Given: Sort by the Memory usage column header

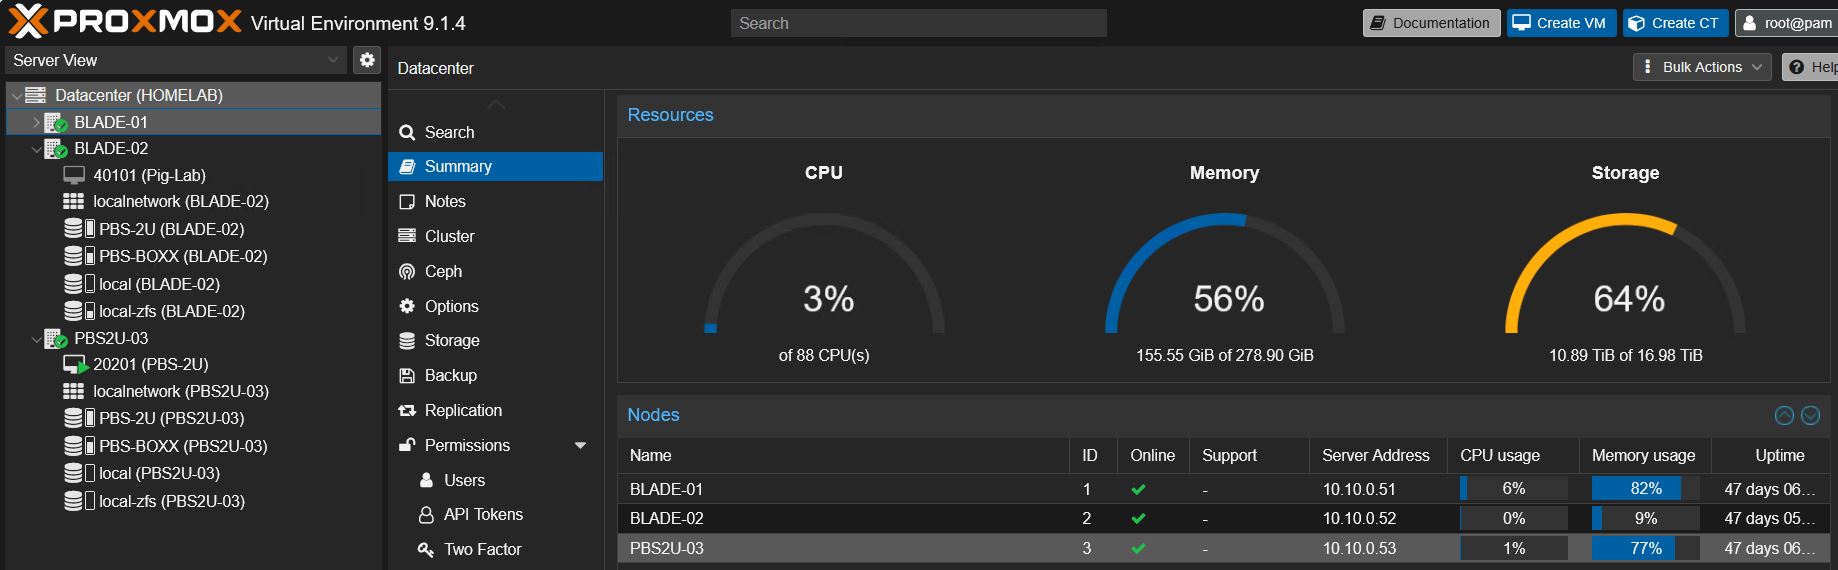Looking at the screenshot, I should click(x=1645, y=455).
